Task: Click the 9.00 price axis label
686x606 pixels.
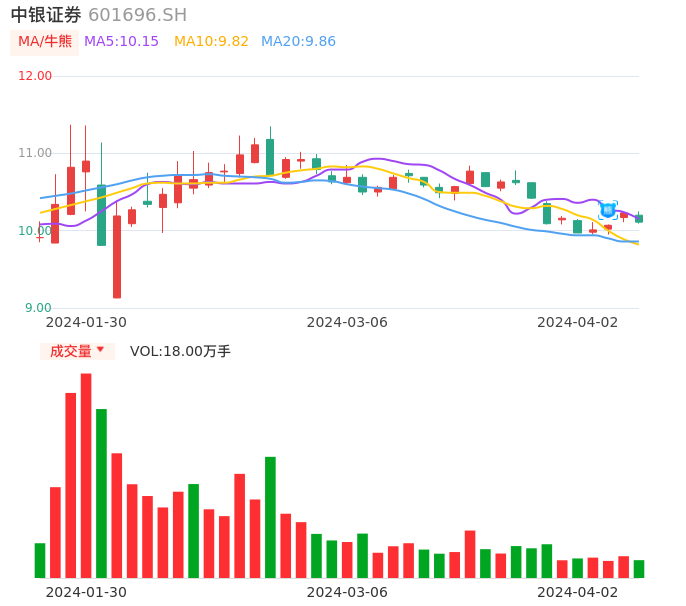Action: (x=38, y=308)
